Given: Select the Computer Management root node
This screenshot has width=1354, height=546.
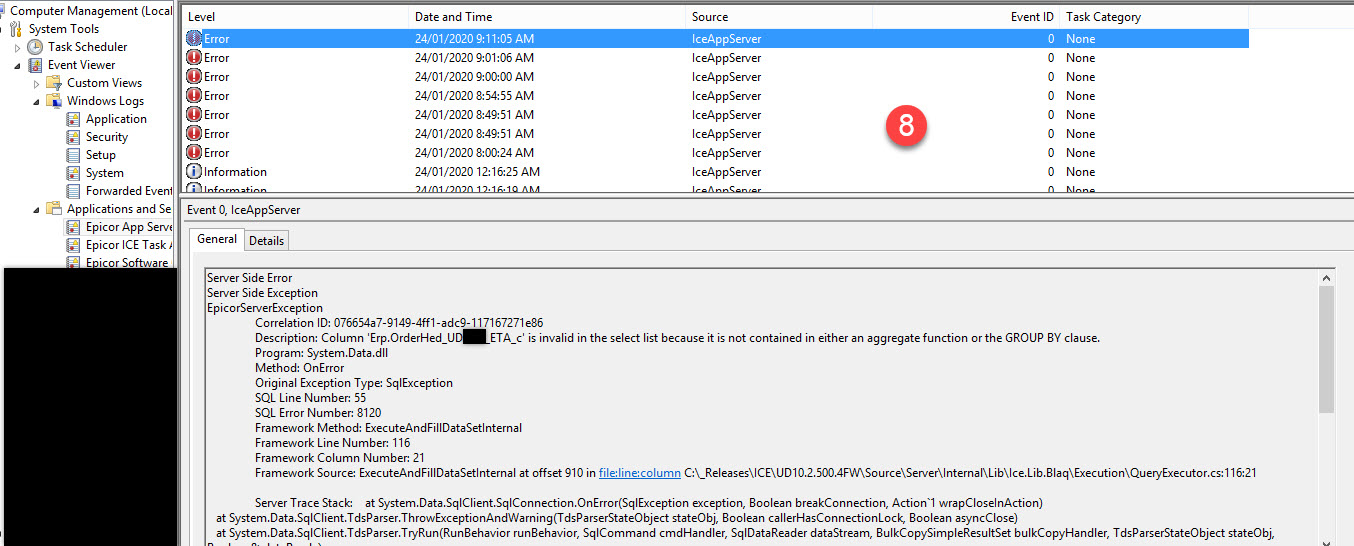Looking at the screenshot, I should 91,11.
